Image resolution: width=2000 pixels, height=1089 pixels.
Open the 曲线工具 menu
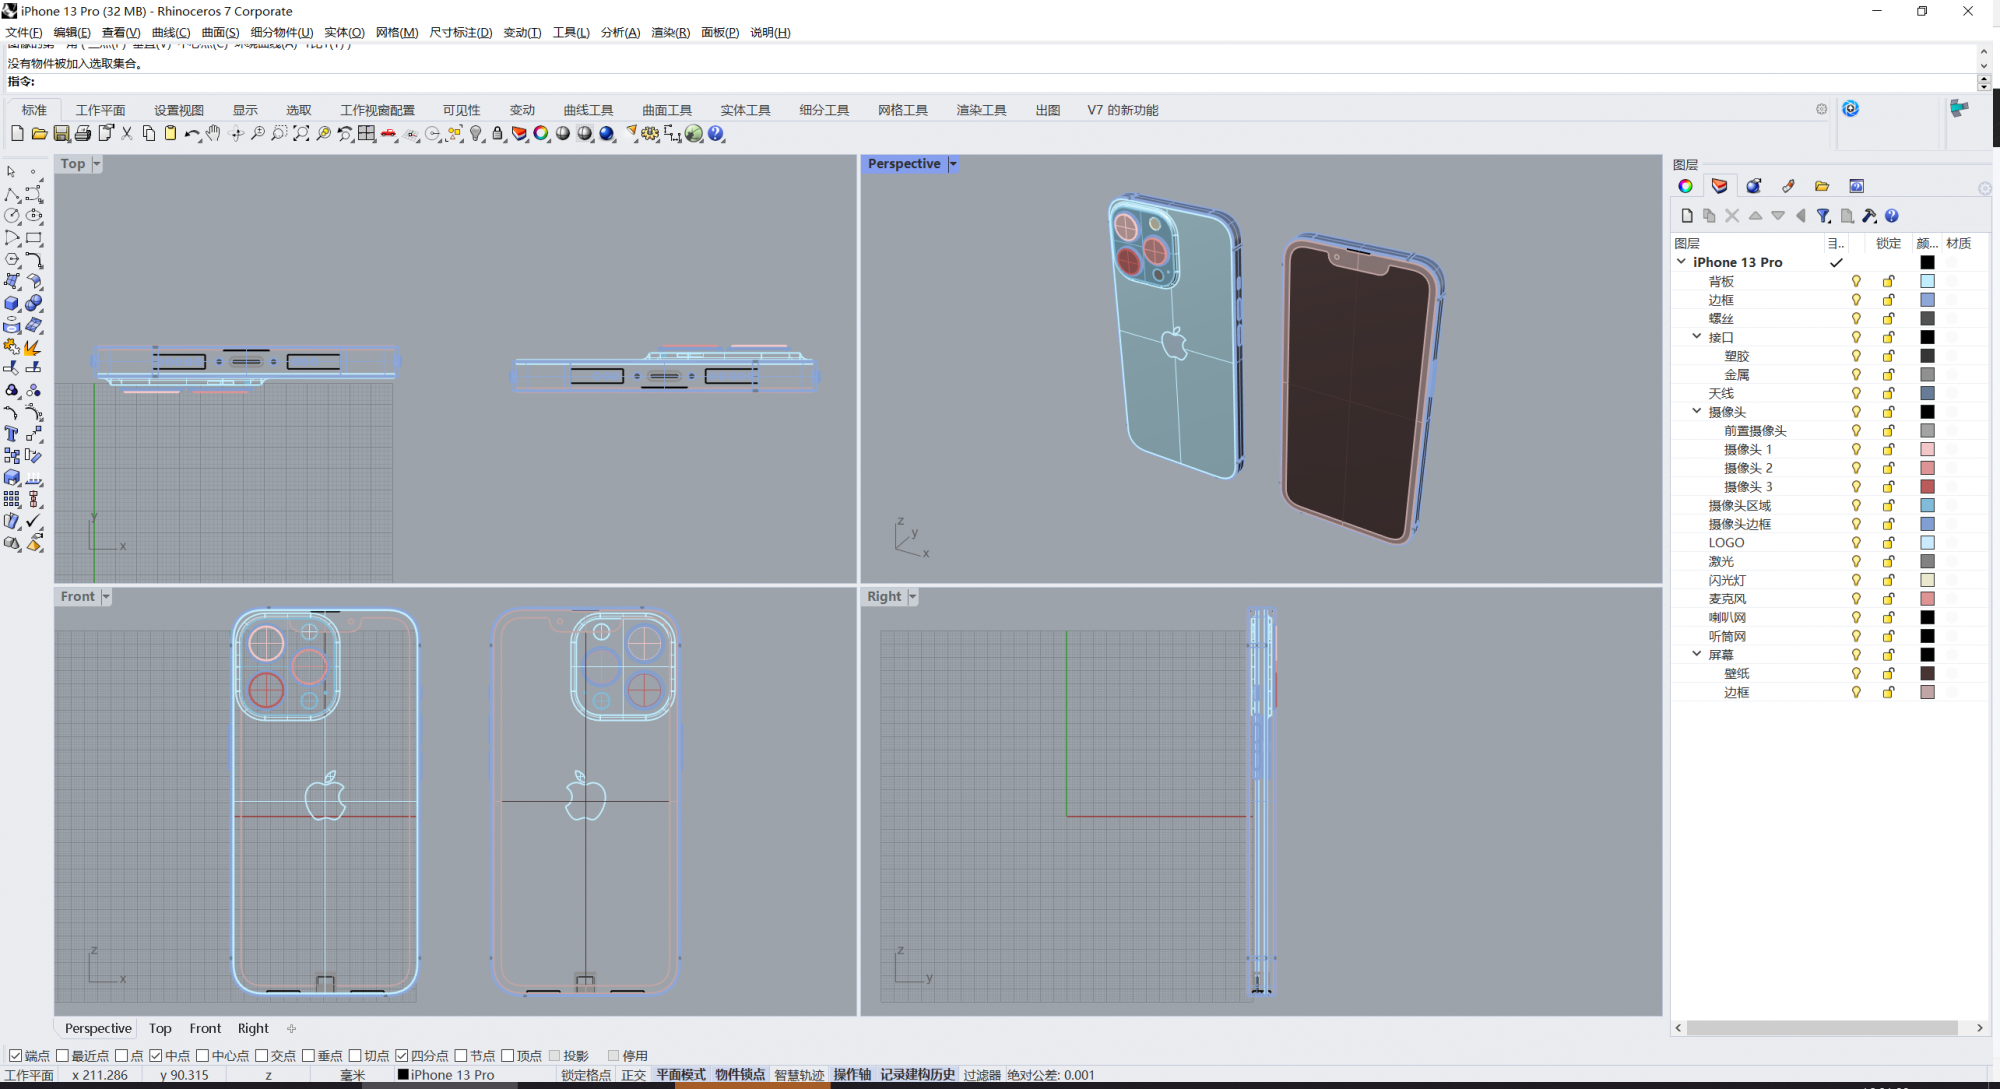pyautogui.click(x=586, y=109)
